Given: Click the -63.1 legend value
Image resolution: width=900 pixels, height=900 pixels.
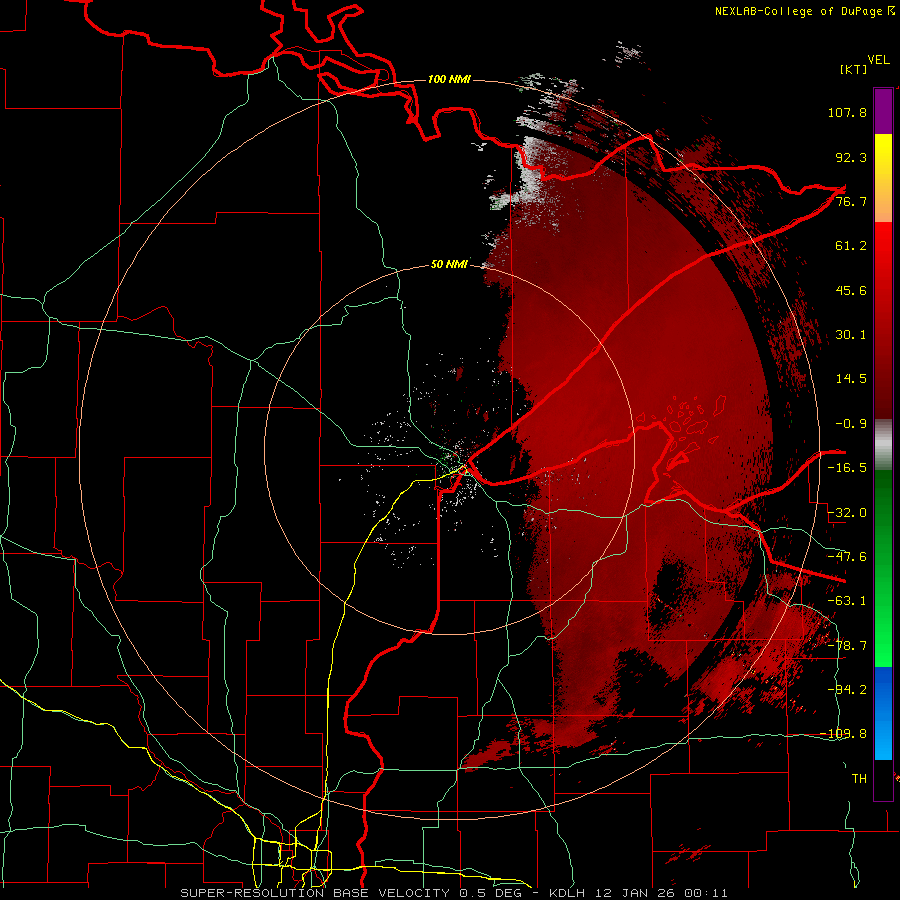Looking at the screenshot, I should tap(847, 601).
